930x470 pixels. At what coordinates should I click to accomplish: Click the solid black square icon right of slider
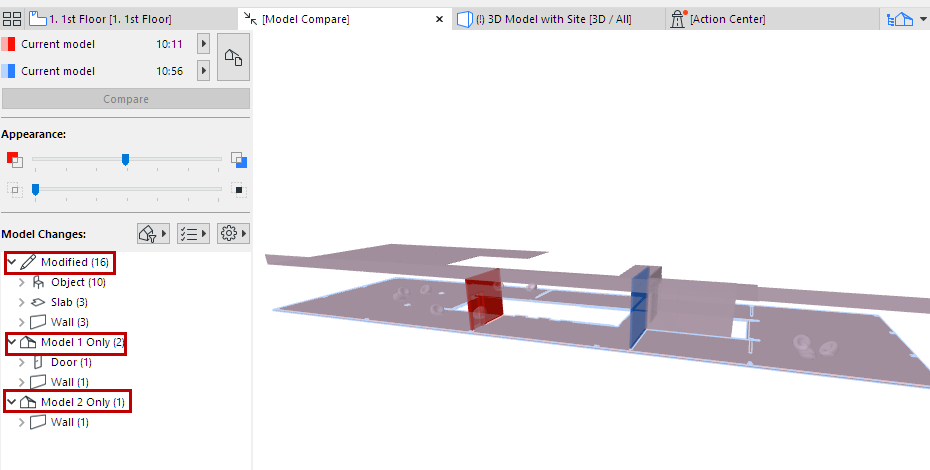pos(239,190)
